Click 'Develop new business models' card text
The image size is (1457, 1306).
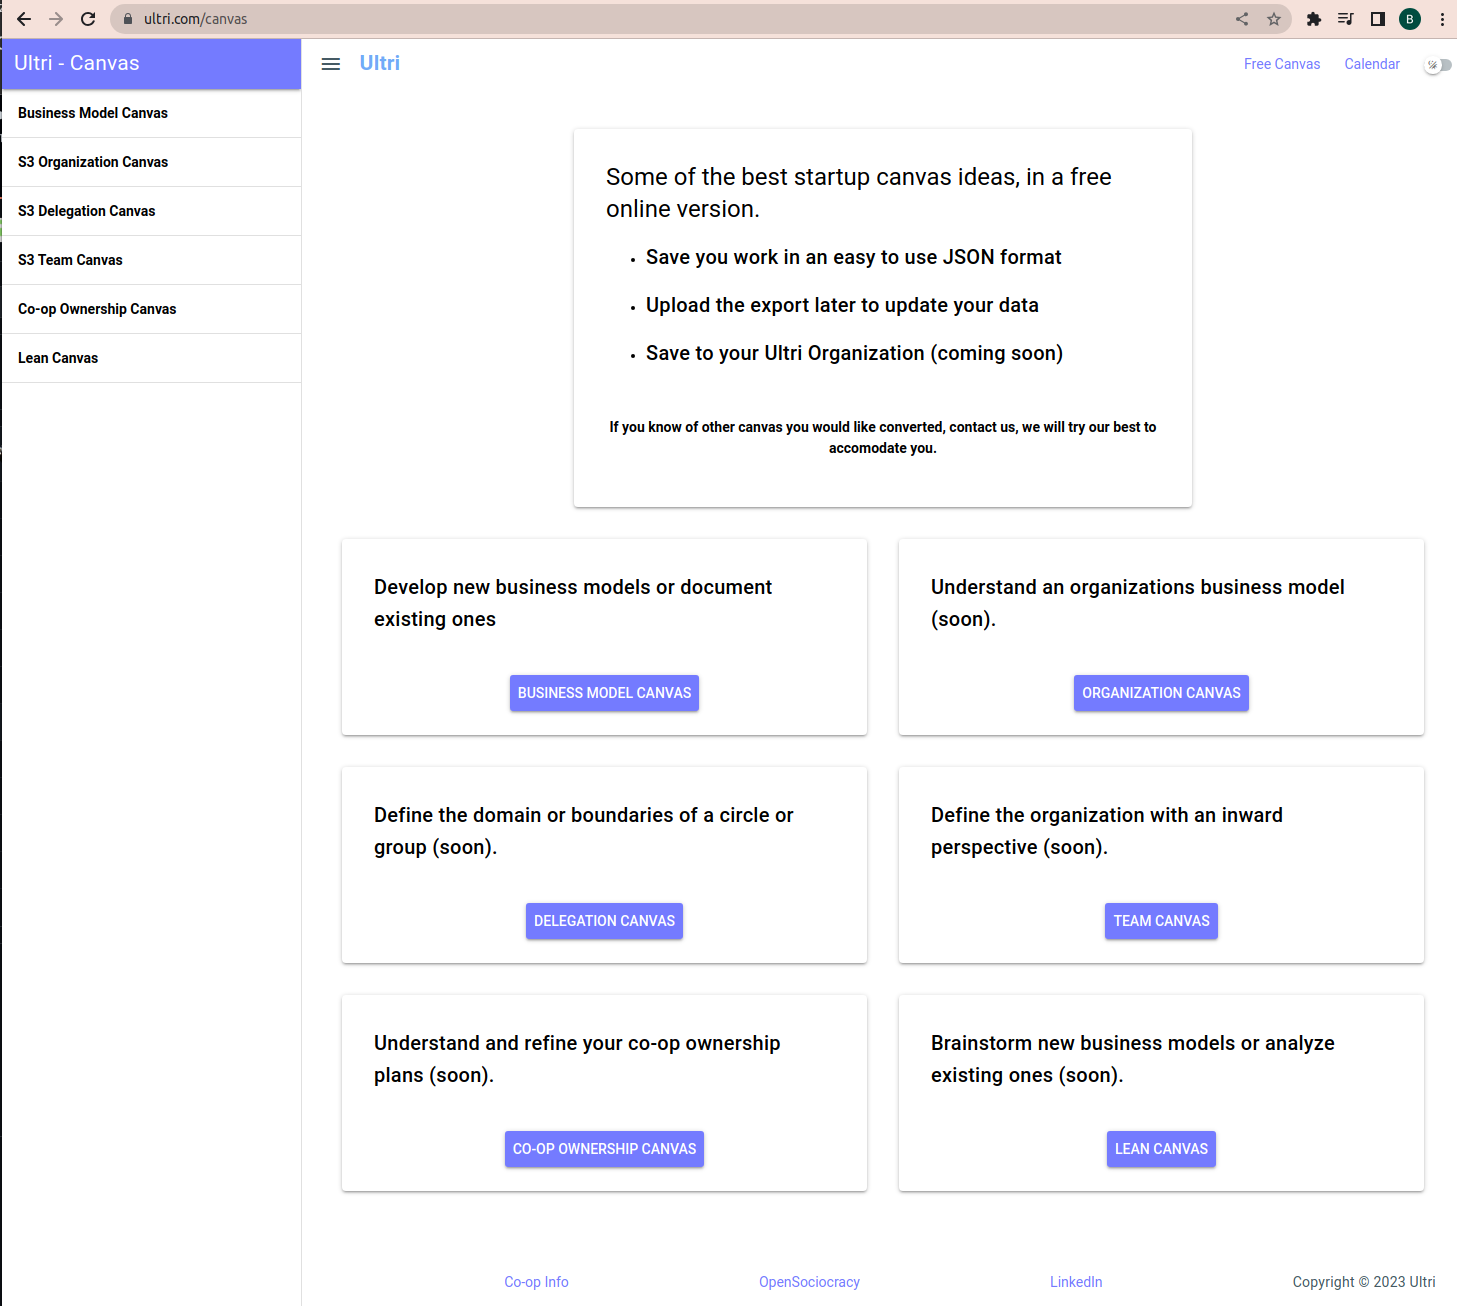573,603
